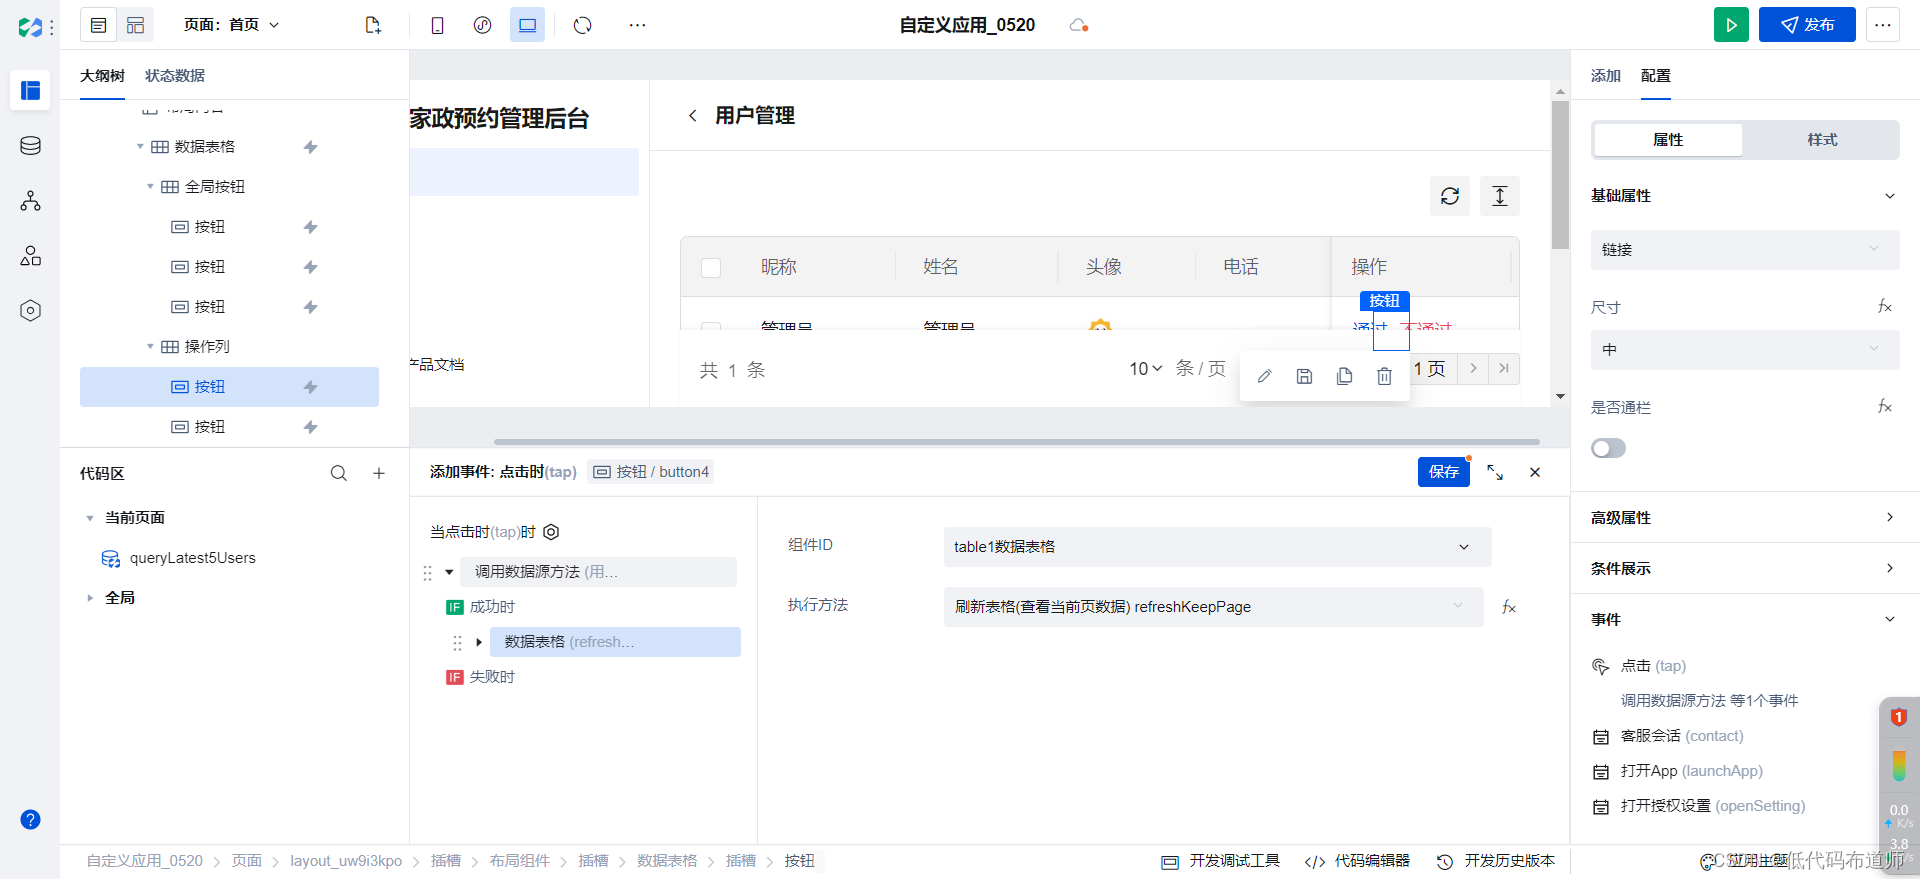Check the table header select-all checkbox
1920x879 pixels.
click(711, 267)
